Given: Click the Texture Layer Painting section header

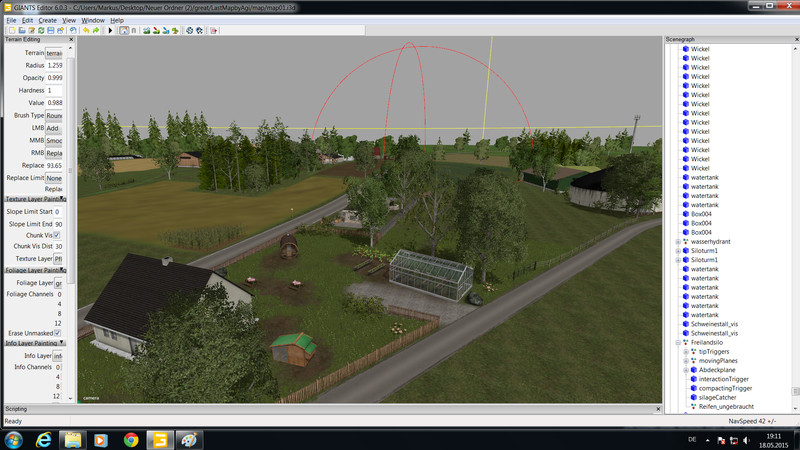Looking at the screenshot, I should click(34, 199).
